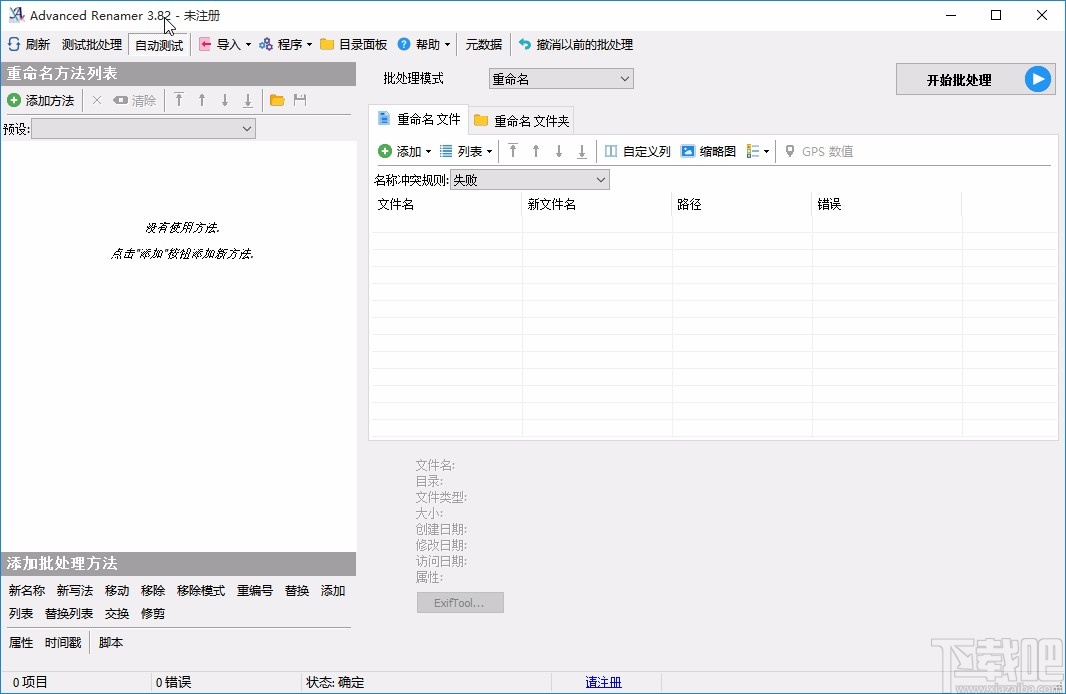
Task: Open the 请注册 registration link
Action: click(x=603, y=681)
